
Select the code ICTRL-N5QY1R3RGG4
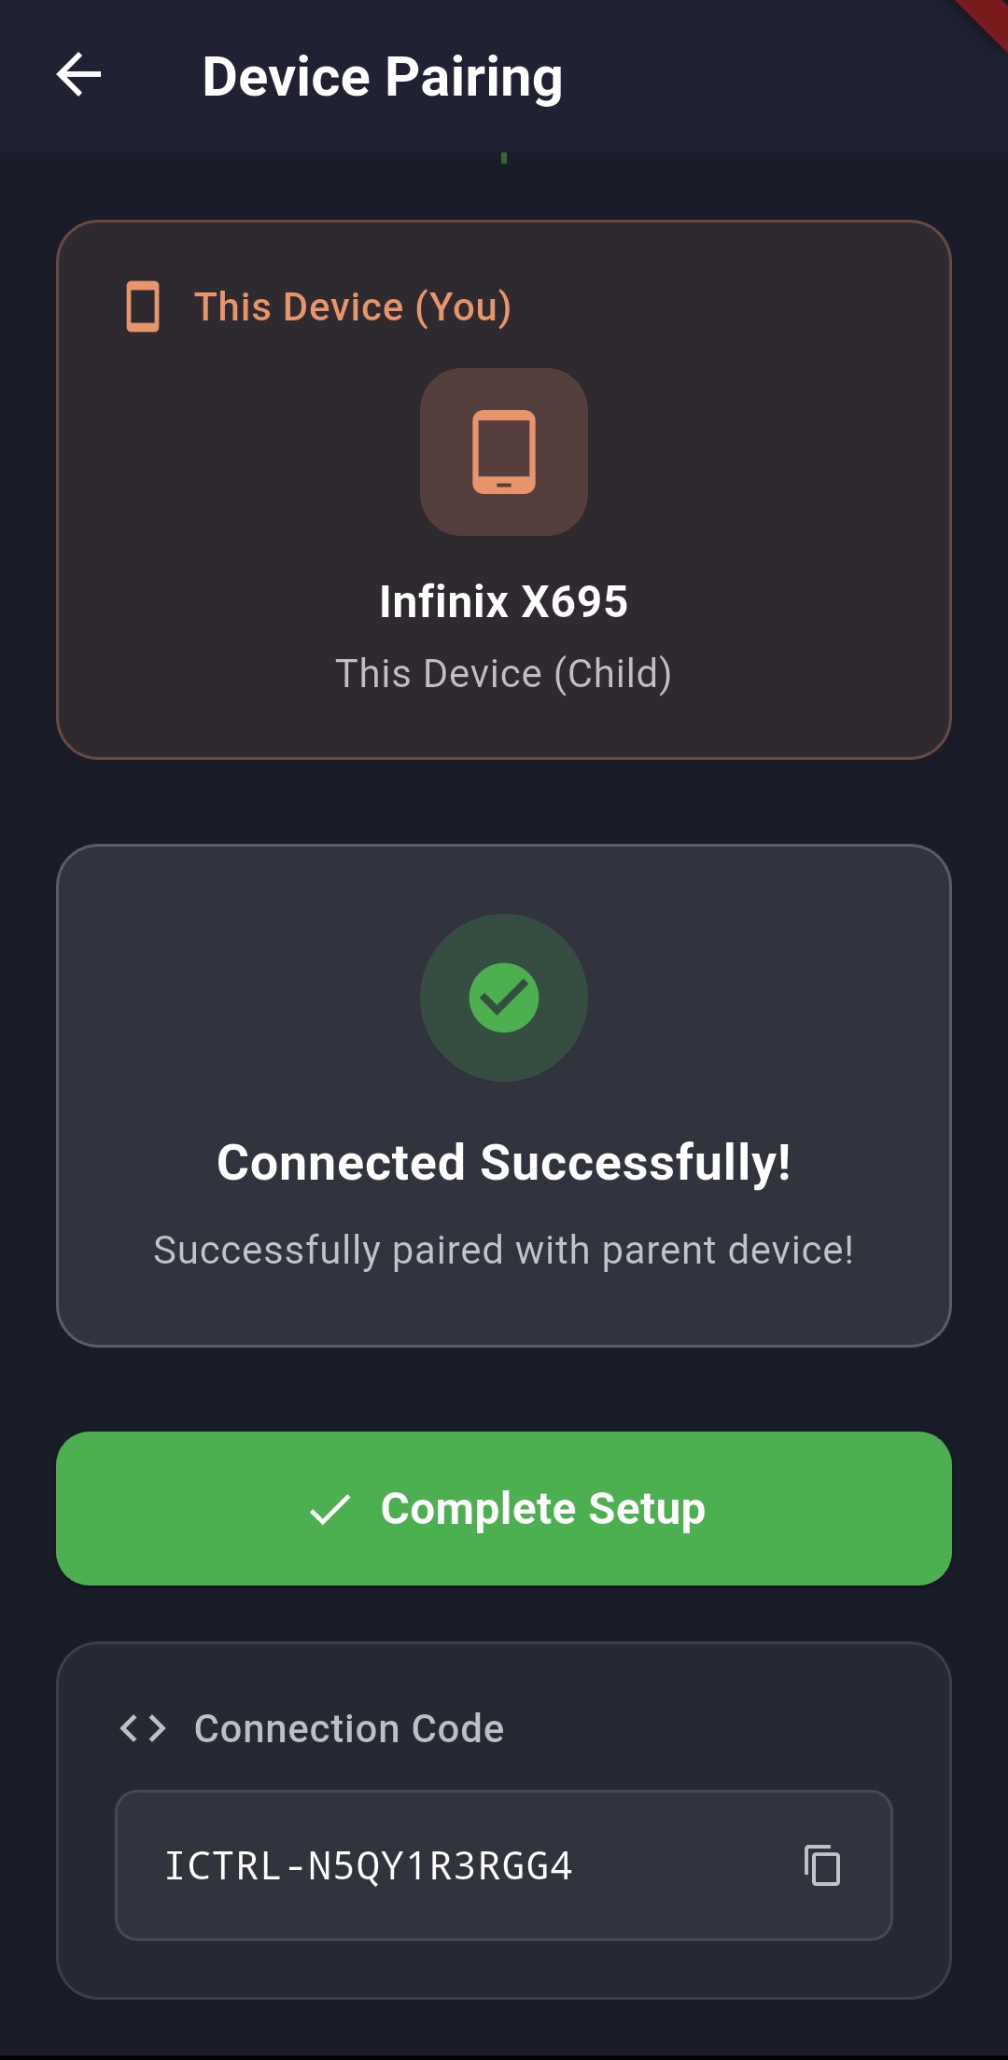368,1862
